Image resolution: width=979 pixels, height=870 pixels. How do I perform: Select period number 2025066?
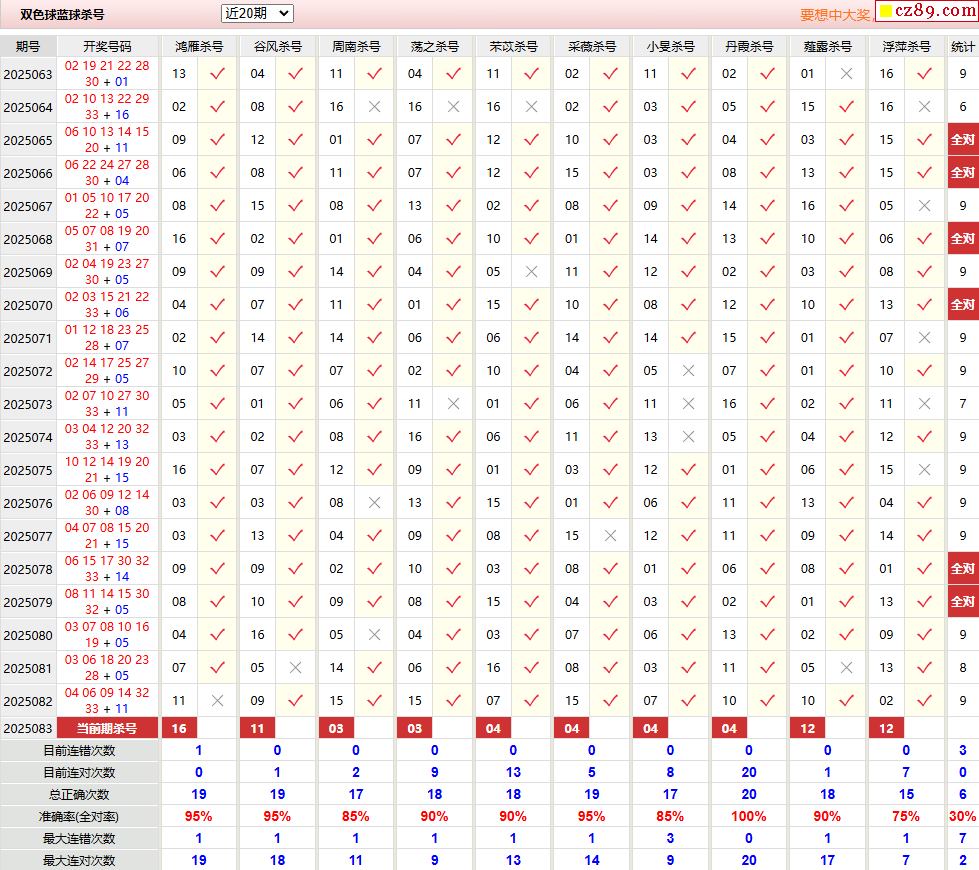[x=28, y=173]
